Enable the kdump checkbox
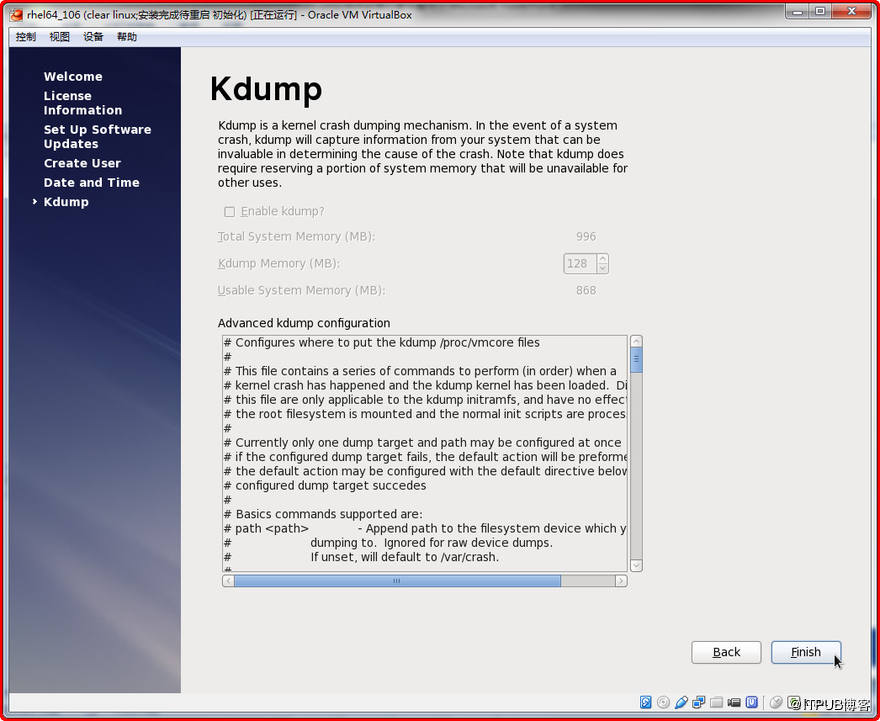Image resolution: width=880 pixels, height=721 pixels. click(230, 211)
